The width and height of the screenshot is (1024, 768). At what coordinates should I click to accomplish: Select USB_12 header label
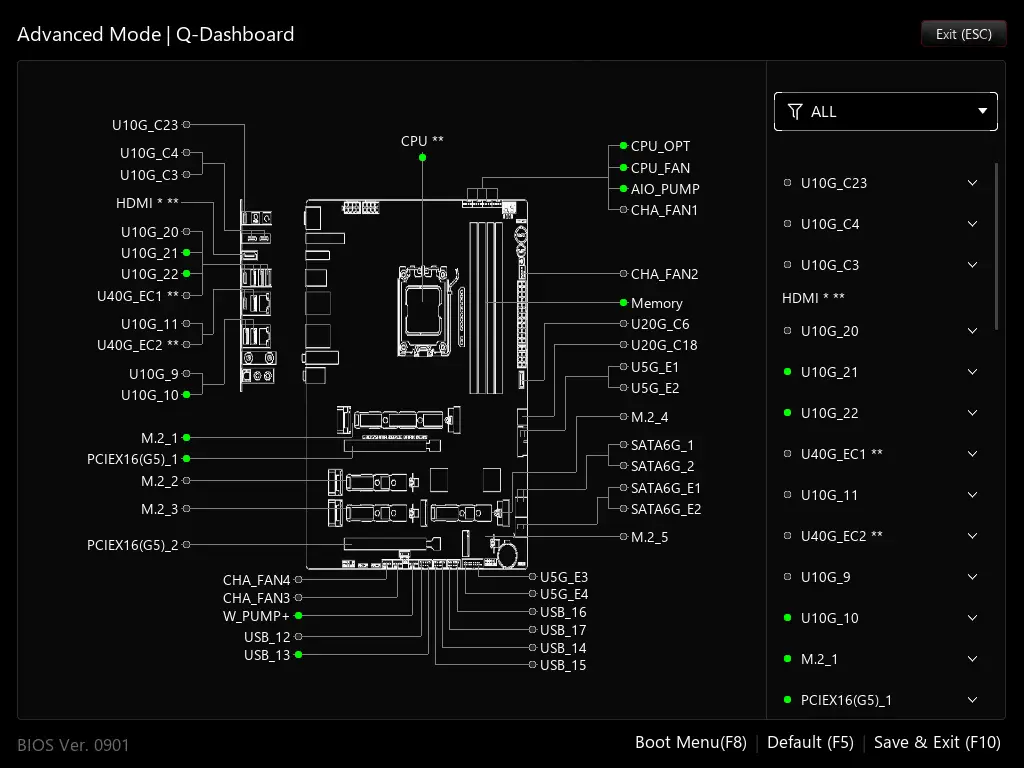[266, 637]
